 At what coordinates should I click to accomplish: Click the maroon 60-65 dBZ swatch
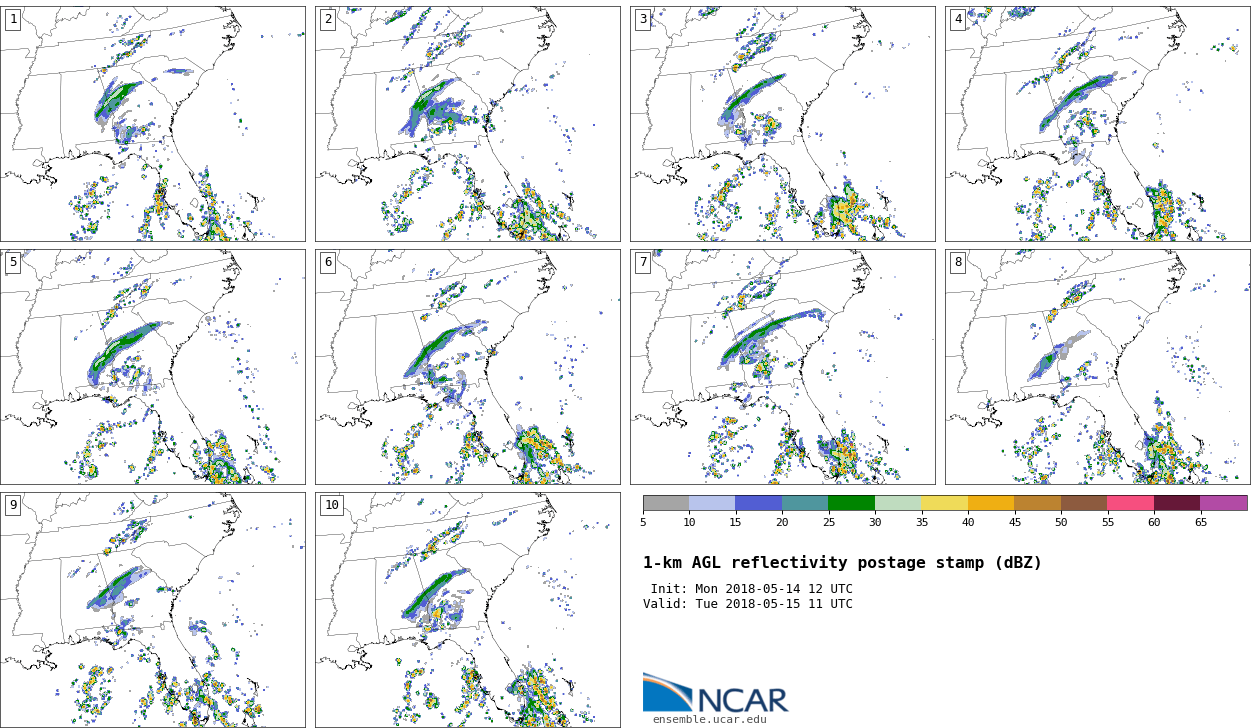(1177, 503)
